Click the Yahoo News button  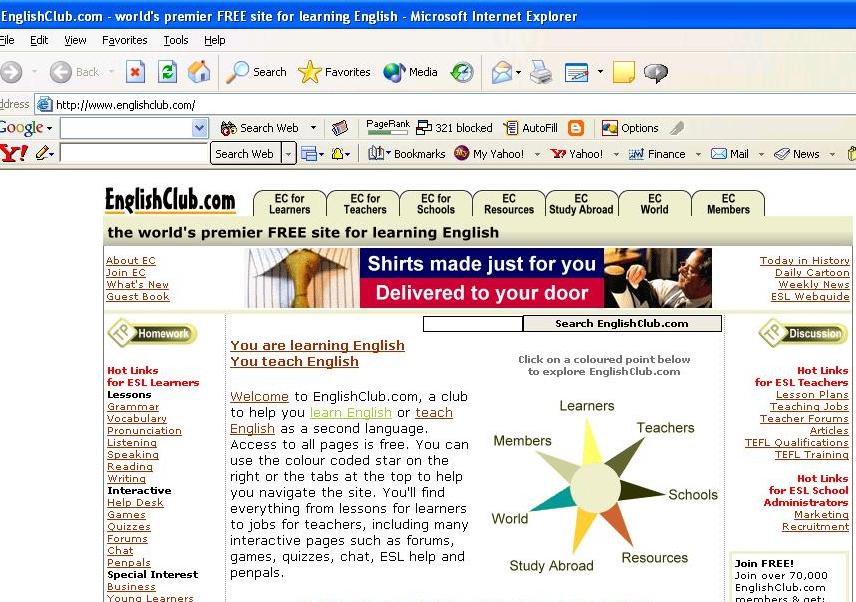pyautogui.click(x=797, y=154)
